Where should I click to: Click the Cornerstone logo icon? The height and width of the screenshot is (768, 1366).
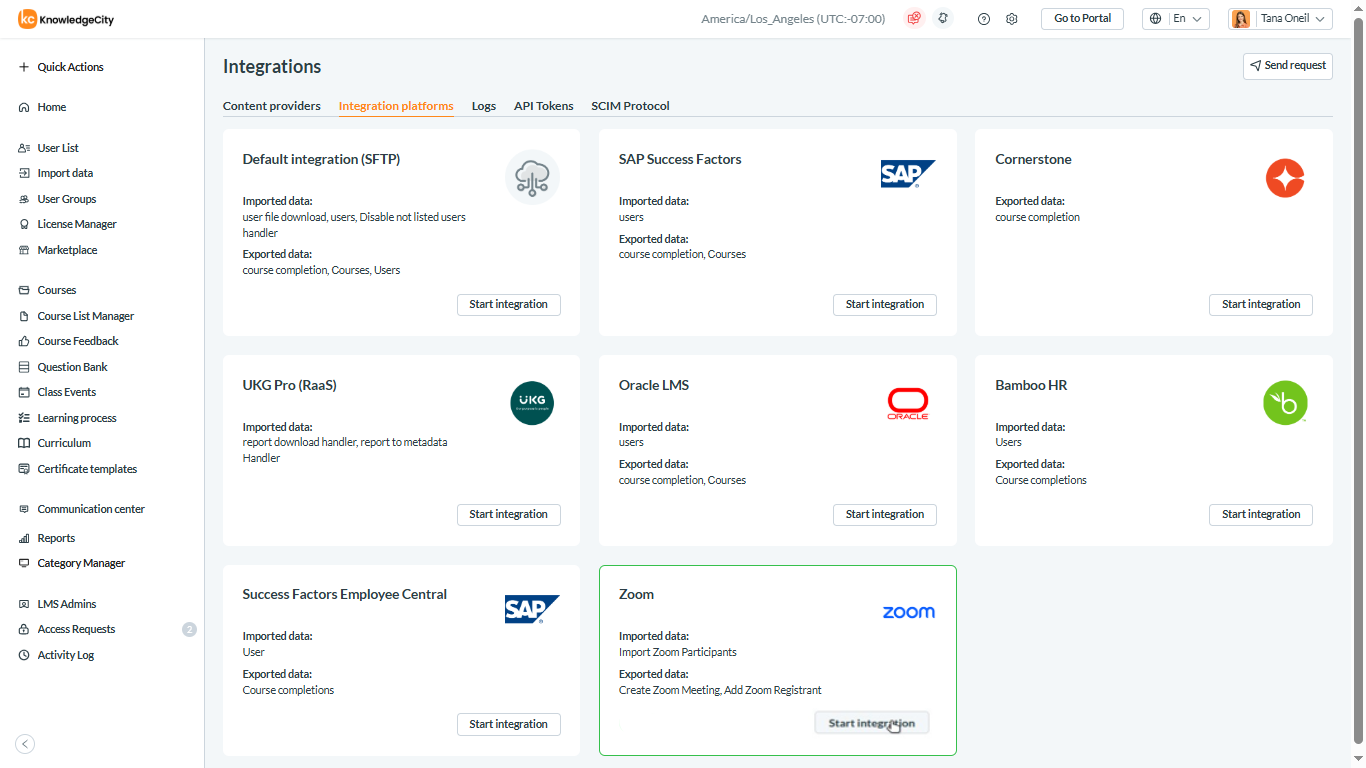tap(1285, 178)
